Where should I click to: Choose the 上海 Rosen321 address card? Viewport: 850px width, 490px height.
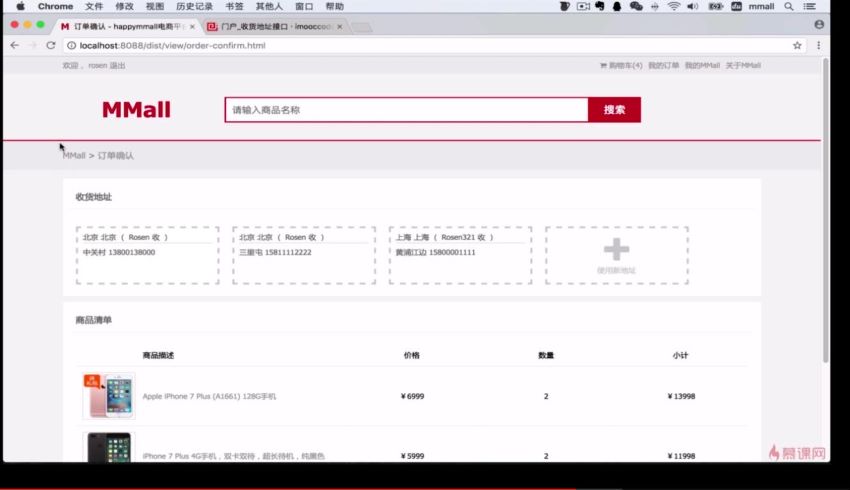(460, 255)
